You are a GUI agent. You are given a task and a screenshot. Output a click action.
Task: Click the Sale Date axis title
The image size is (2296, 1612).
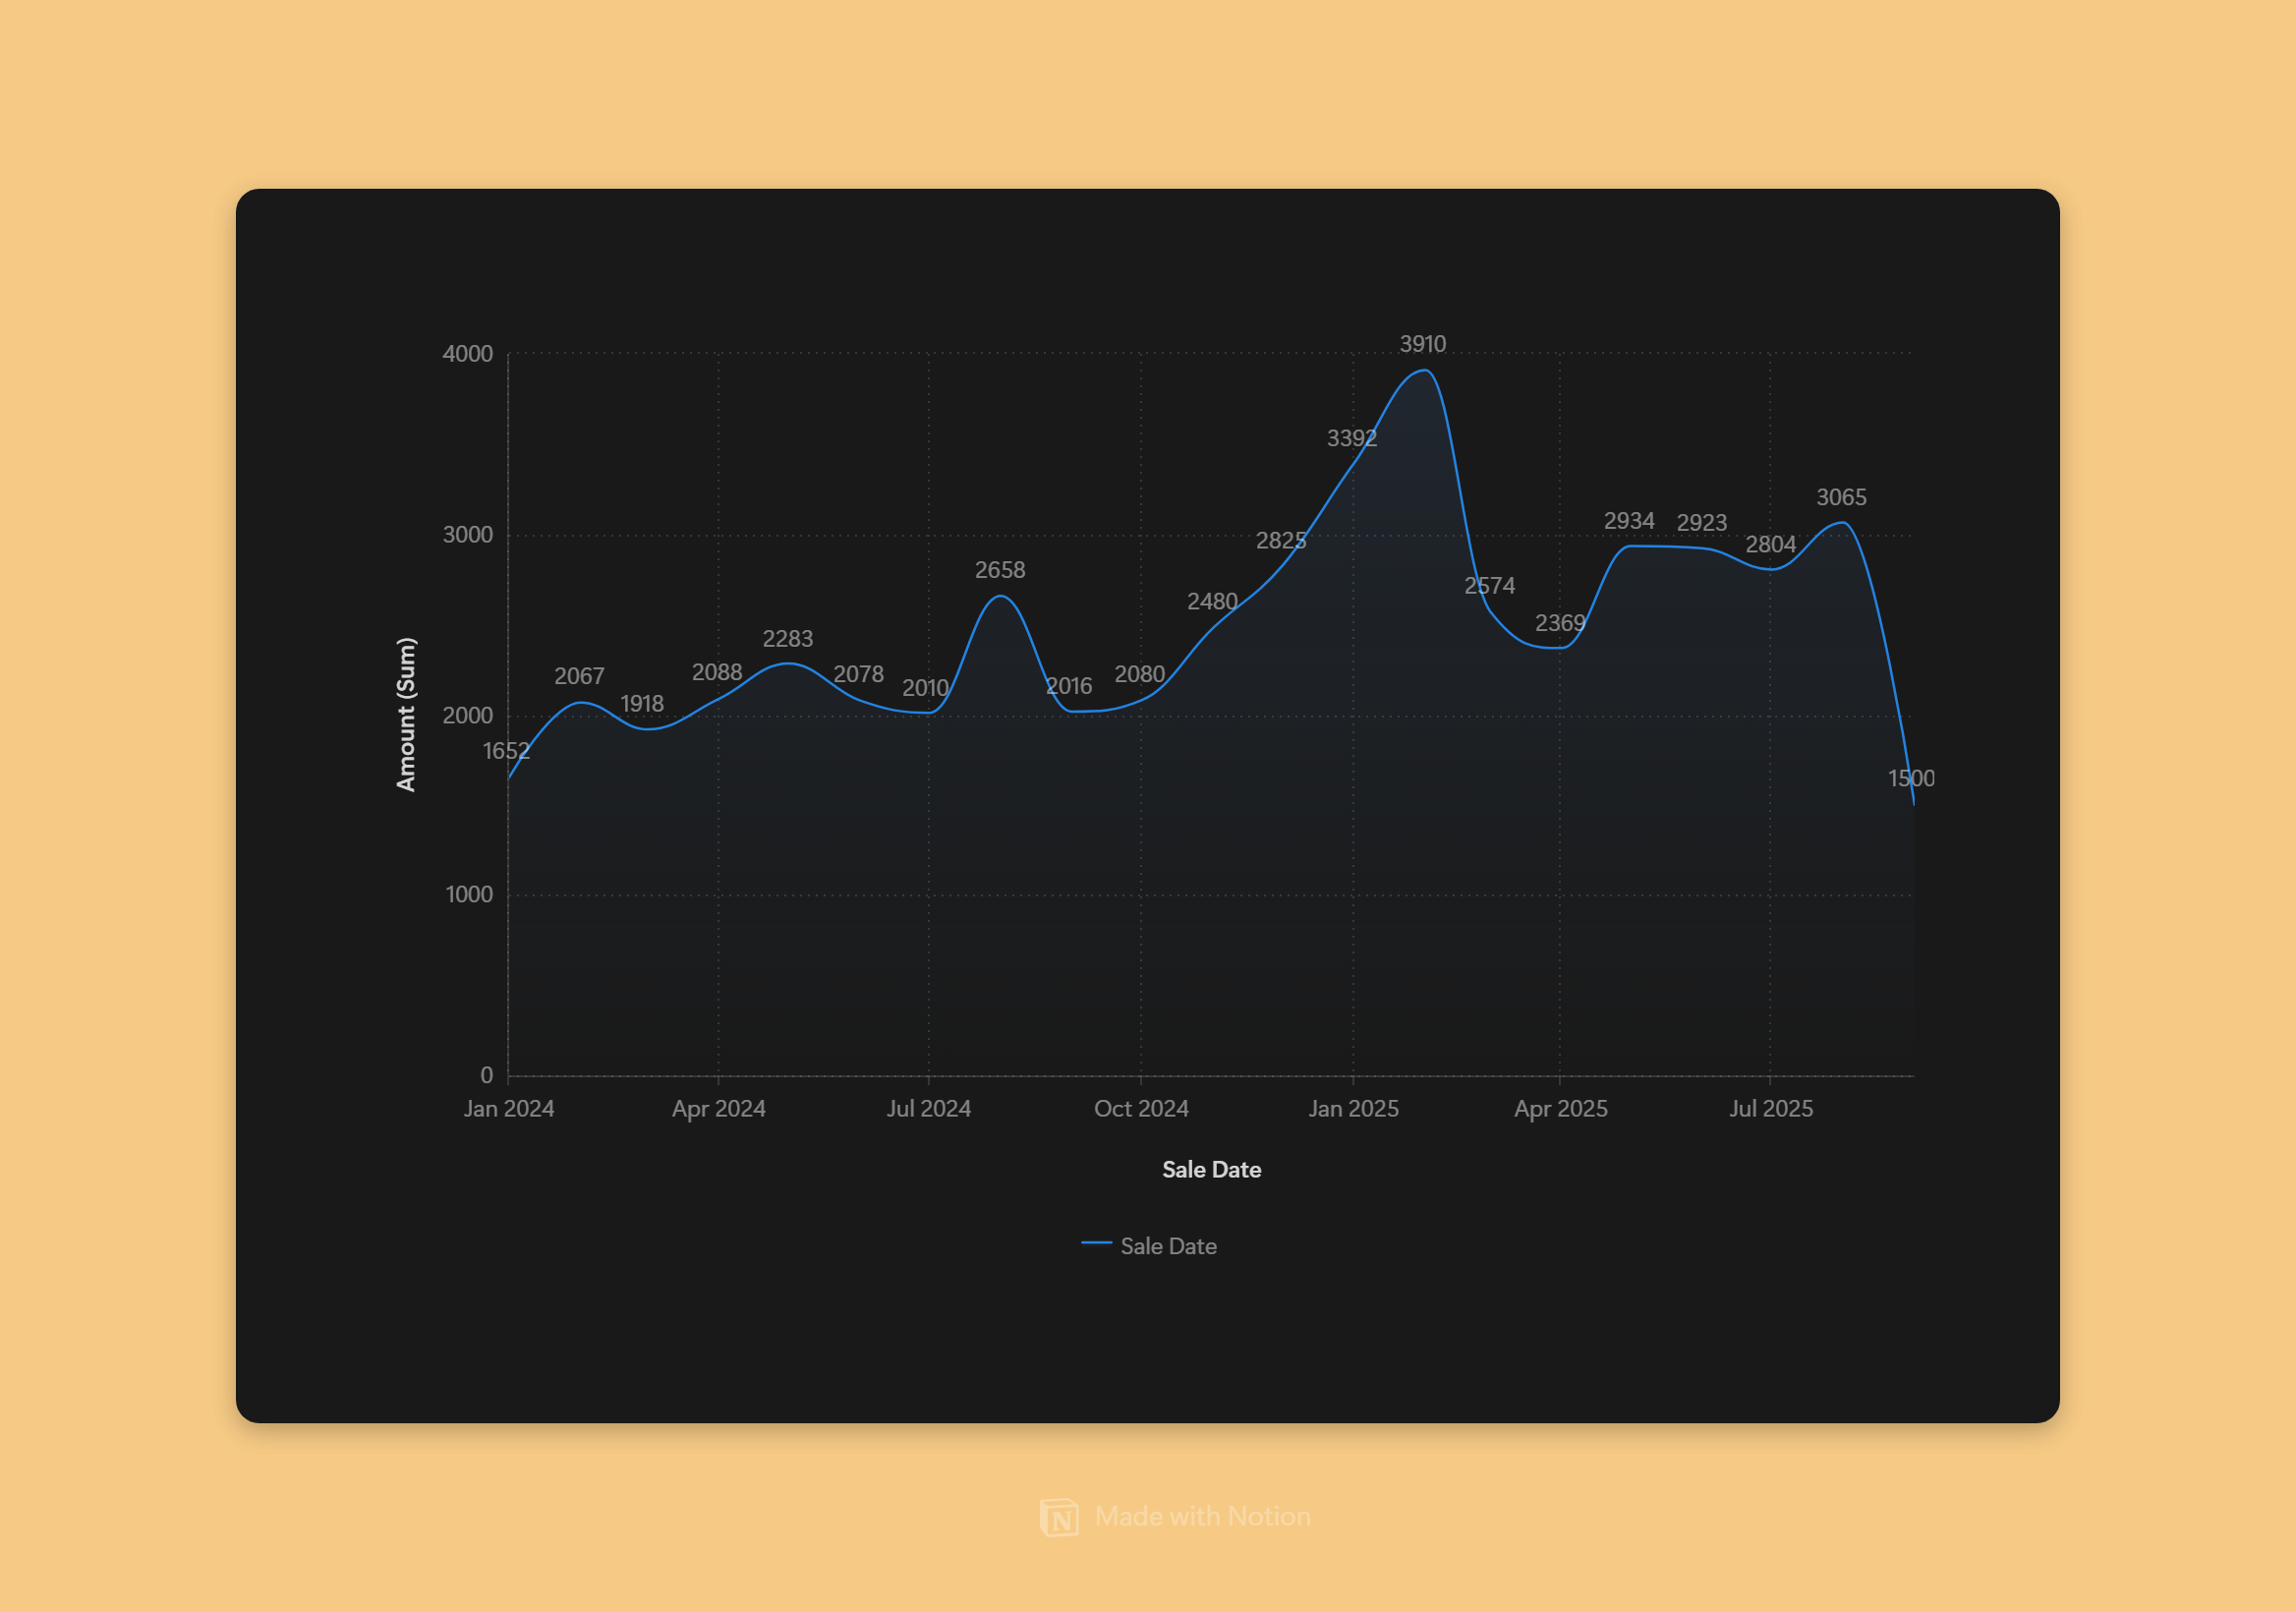1211,1169
